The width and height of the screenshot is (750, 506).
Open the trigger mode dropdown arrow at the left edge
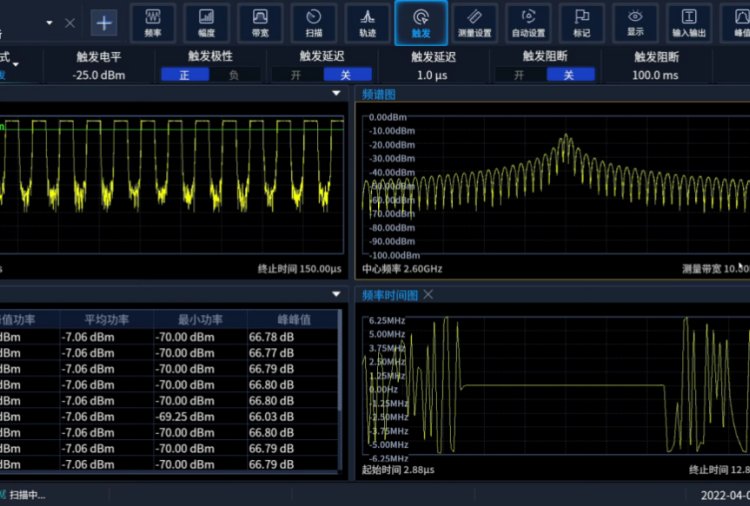coord(16,64)
